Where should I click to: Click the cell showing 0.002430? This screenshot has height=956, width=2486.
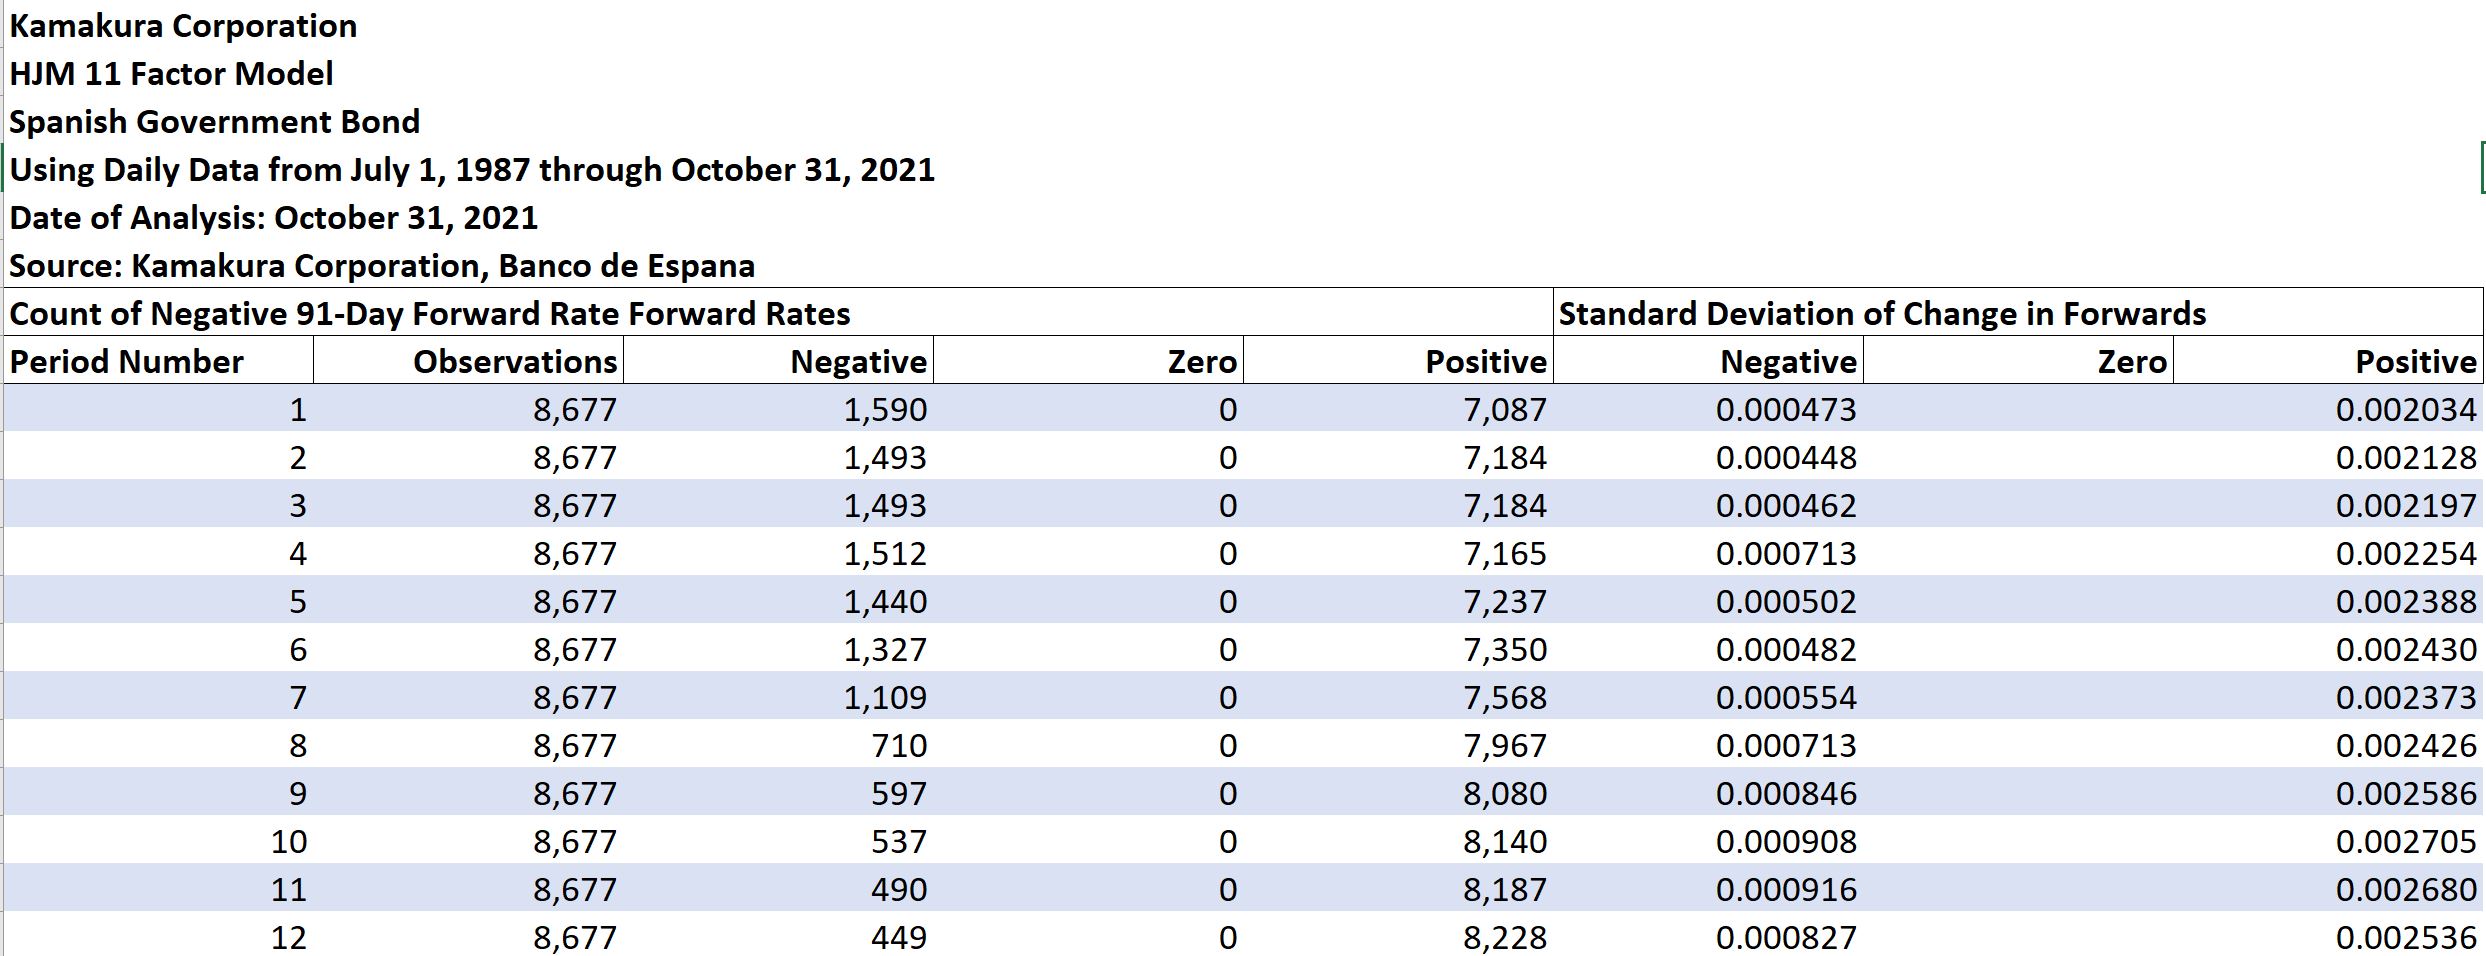coord(2328,649)
